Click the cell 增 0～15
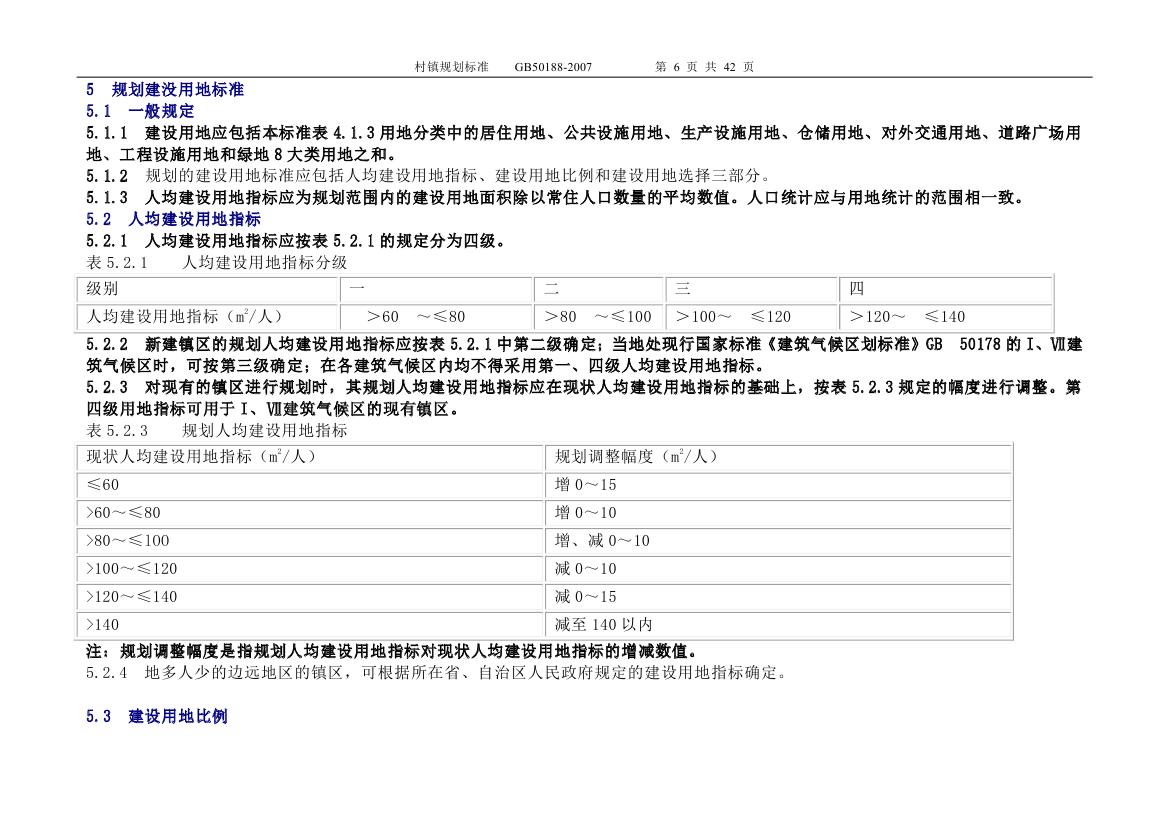 click(x=778, y=485)
